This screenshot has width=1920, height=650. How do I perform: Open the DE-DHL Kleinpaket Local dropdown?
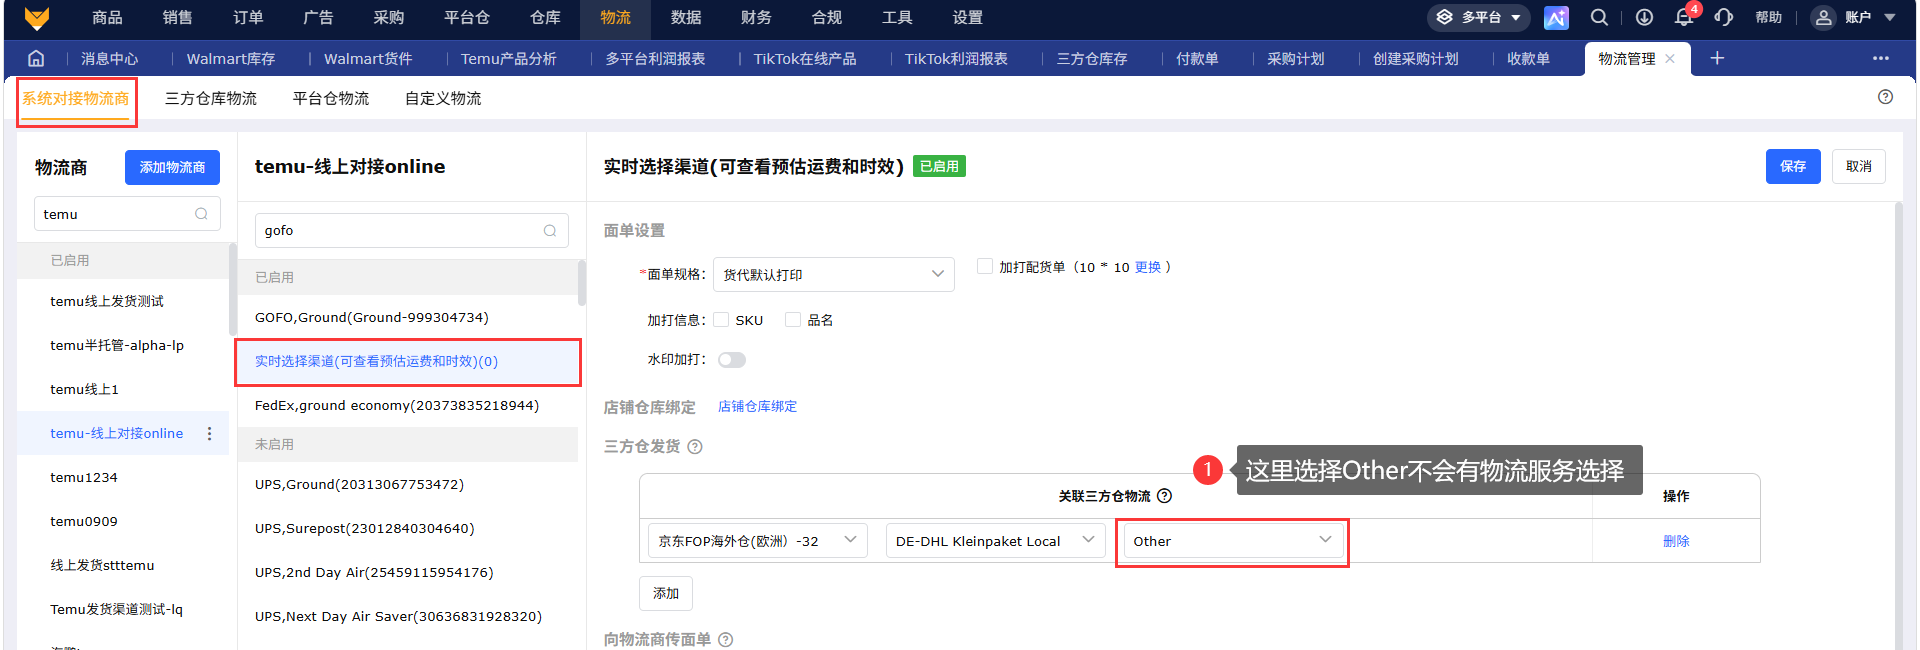(x=996, y=541)
